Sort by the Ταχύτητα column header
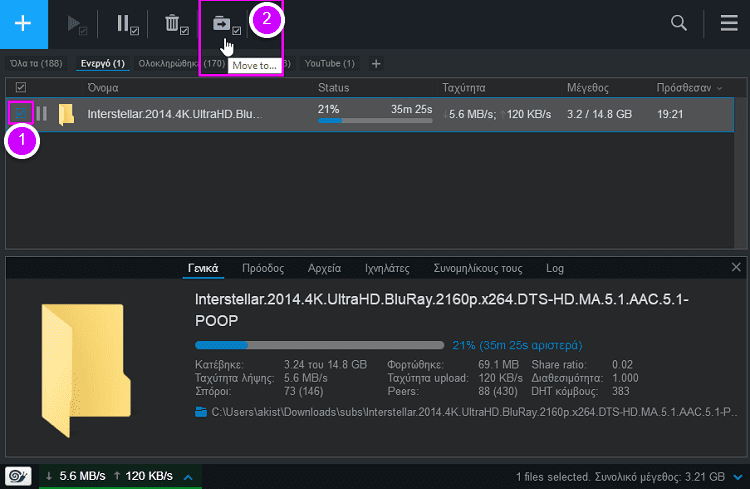The height and width of the screenshot is (489, 750). pyautogui.click(x=463, y=88)
